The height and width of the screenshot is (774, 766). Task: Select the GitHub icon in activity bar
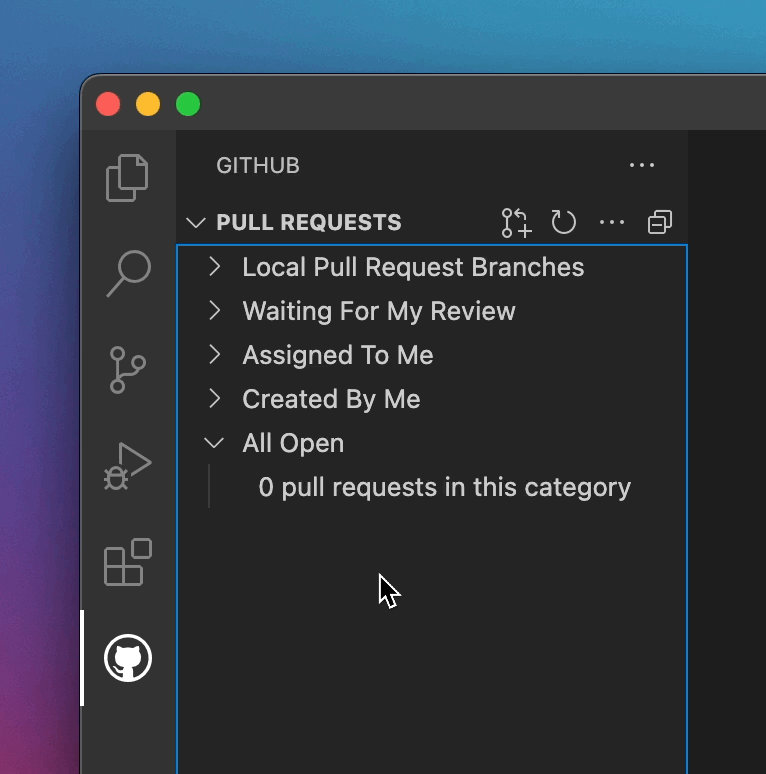pyautogui.click(x=128, y=658)
